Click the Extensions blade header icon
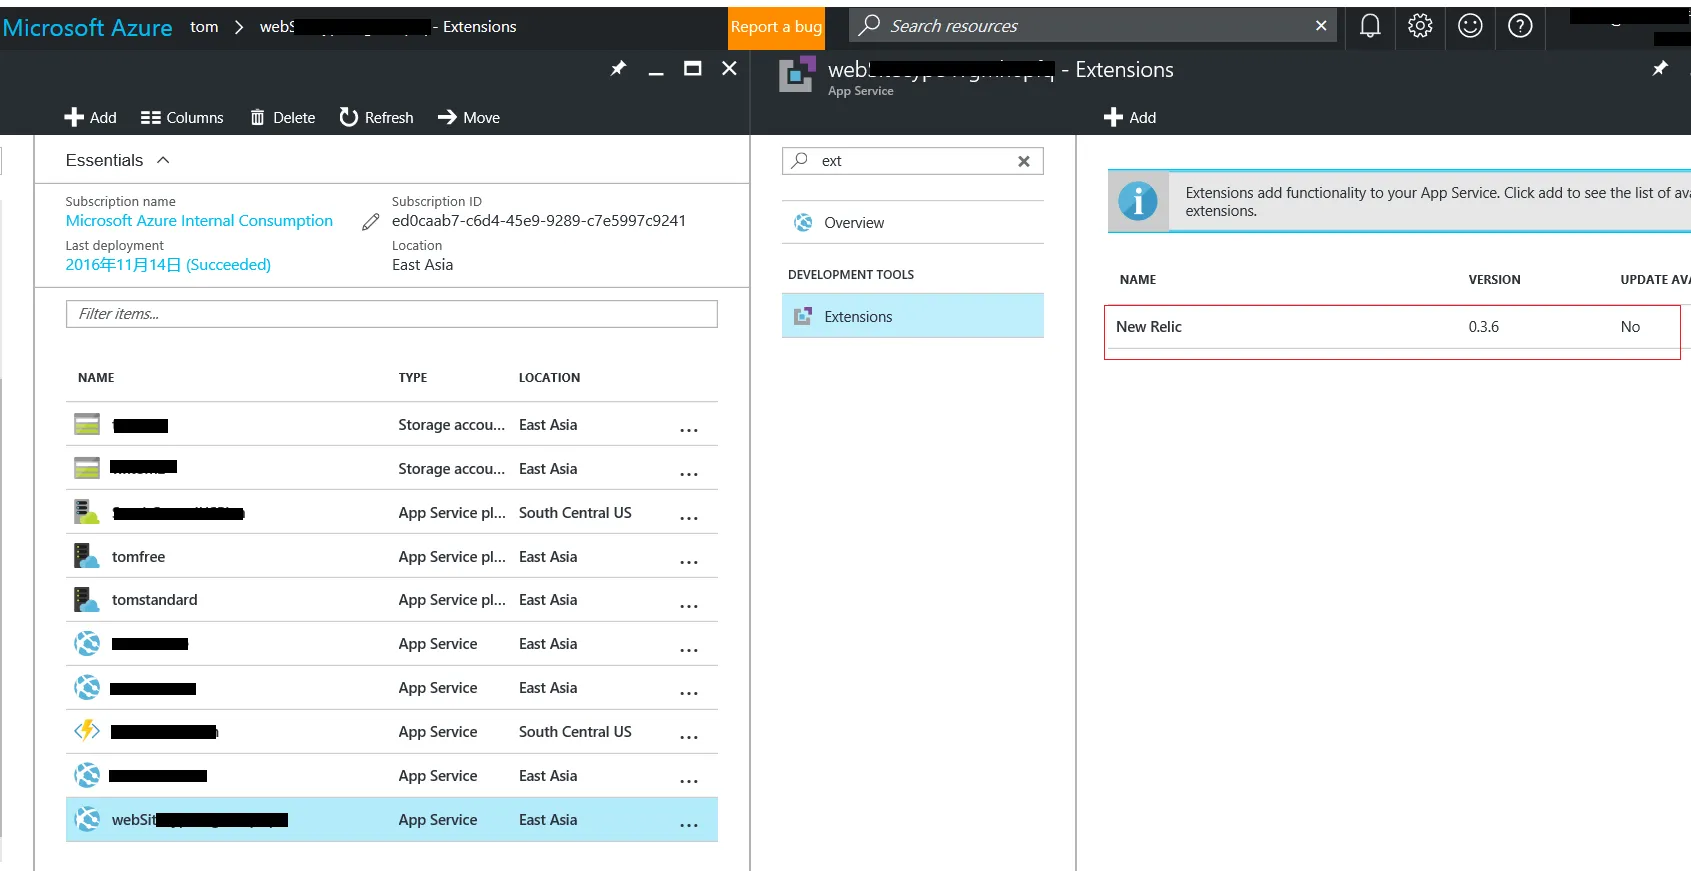1691x871 pixels. point(797,75)
